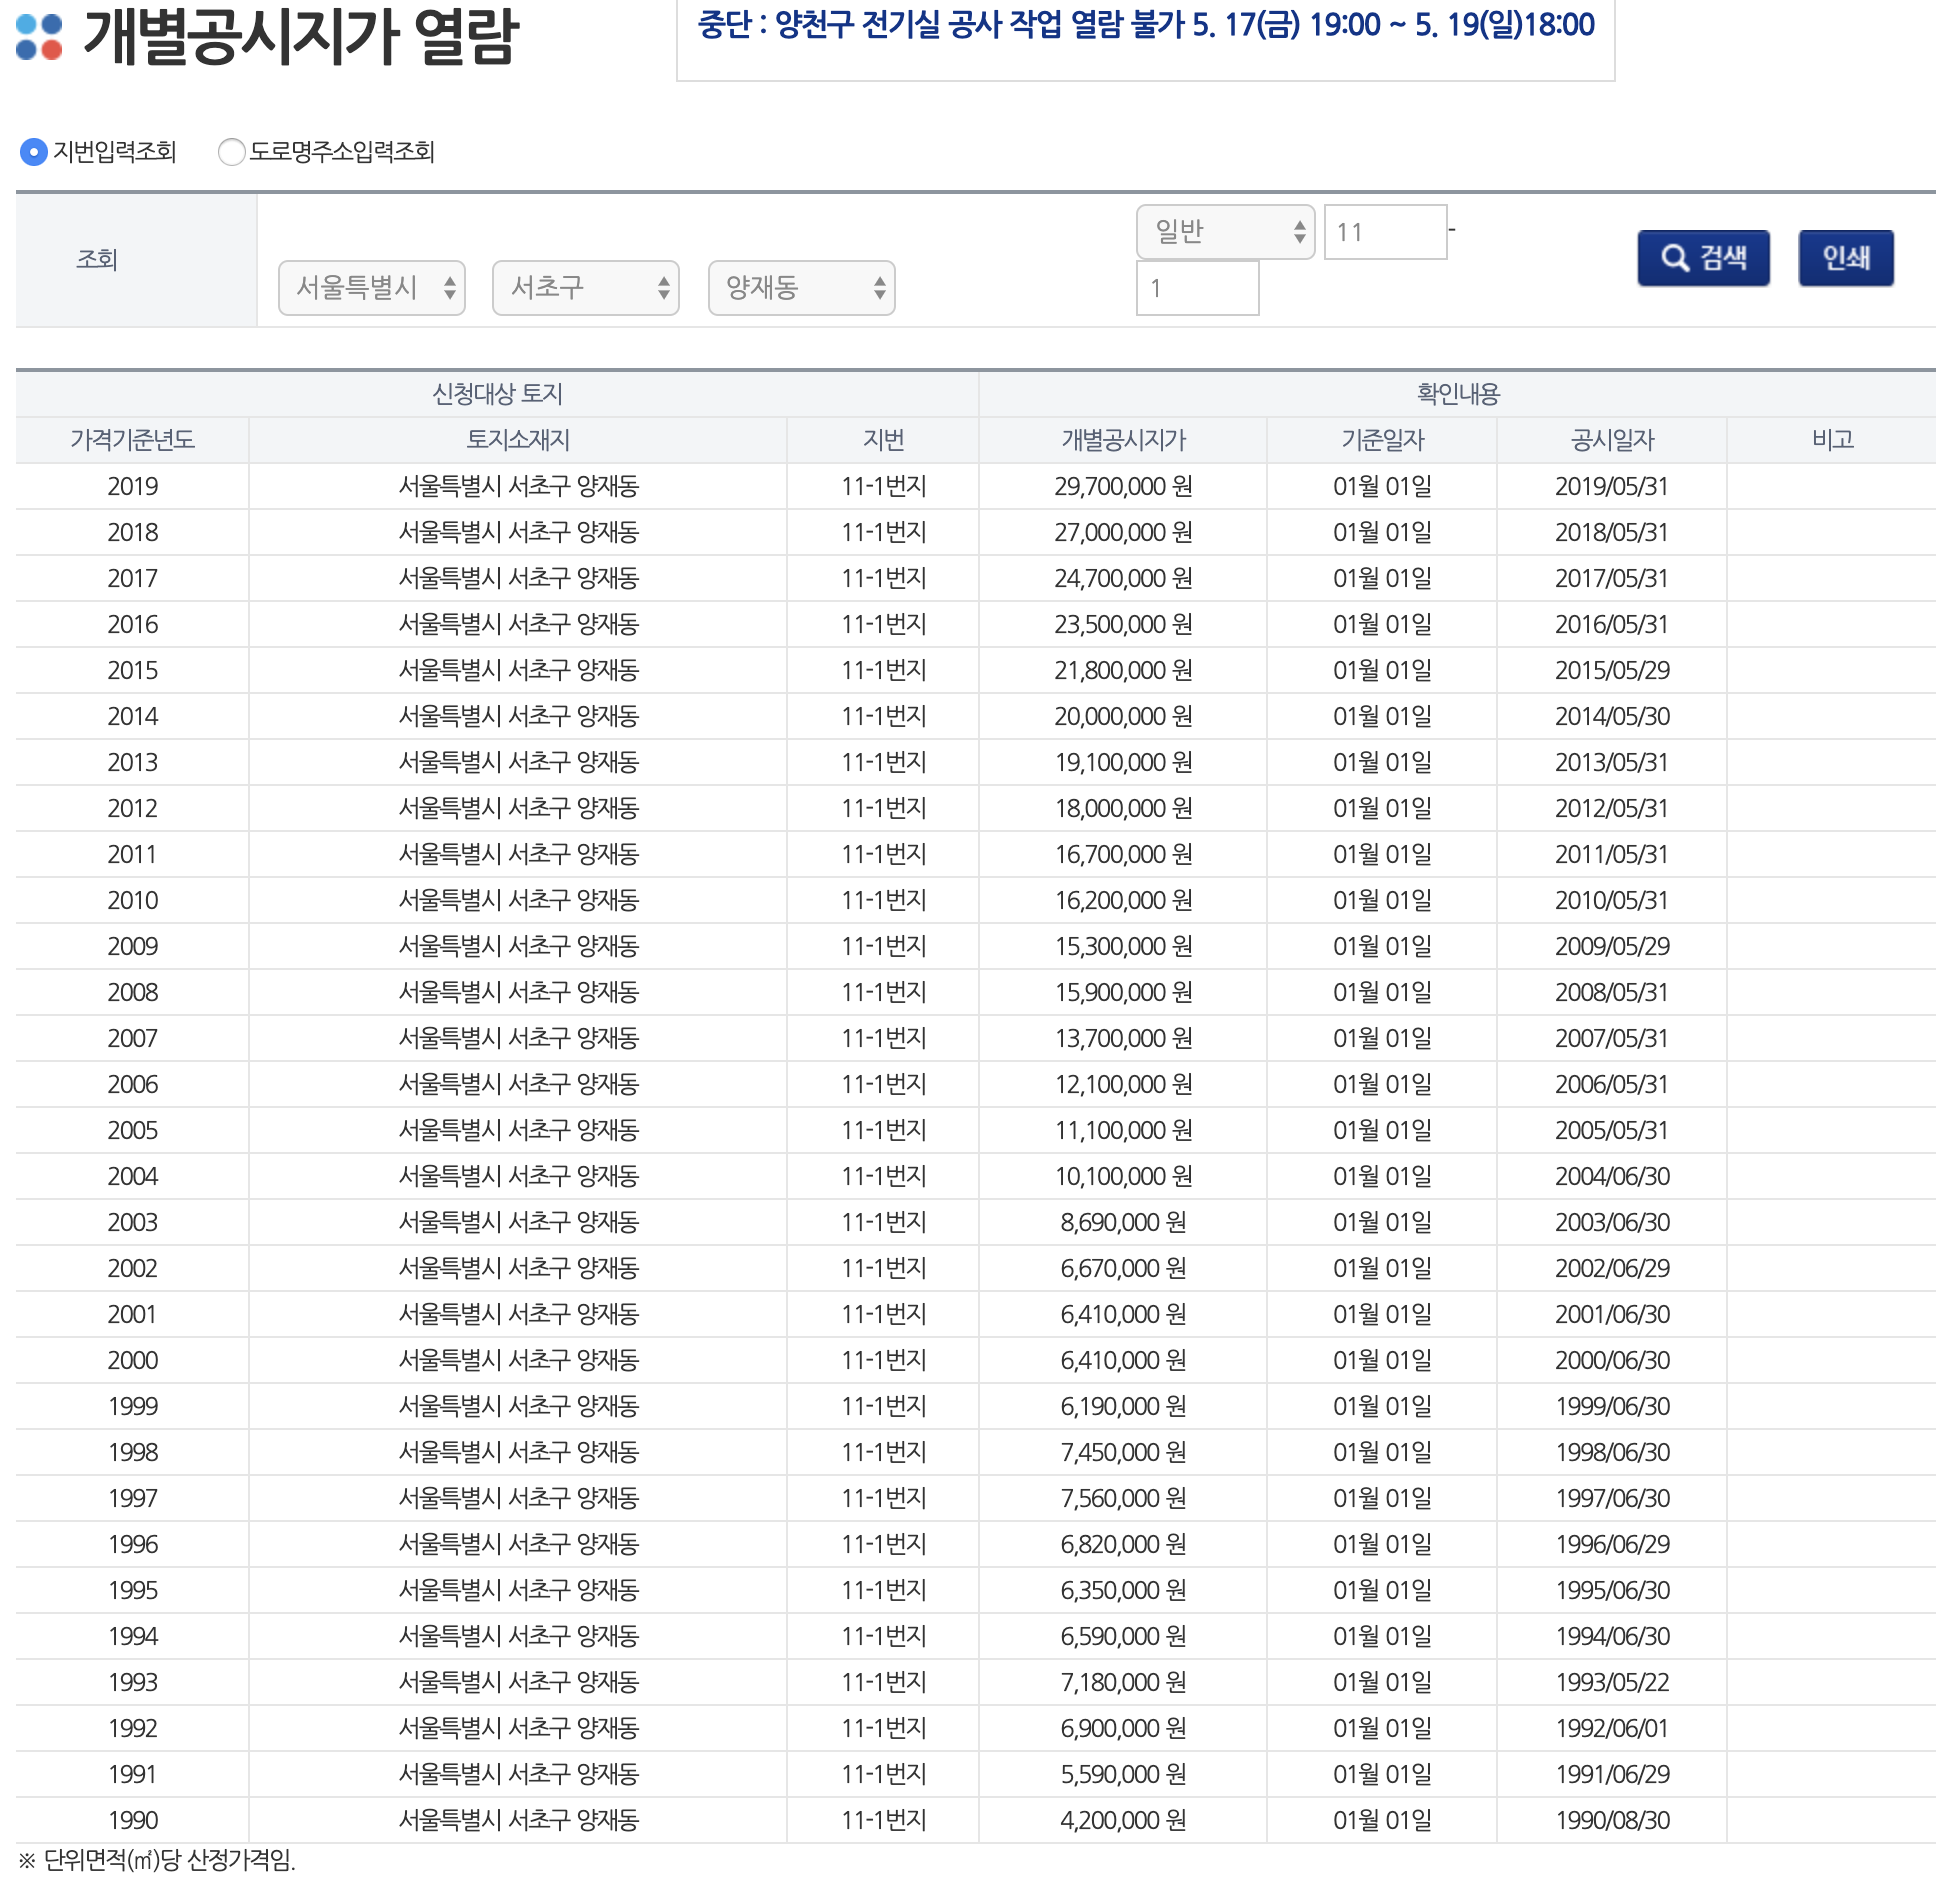Select the 21,800,000 원 price cell
This screenshot has height=1884, width=1950.
click(x=1123, y=670)
